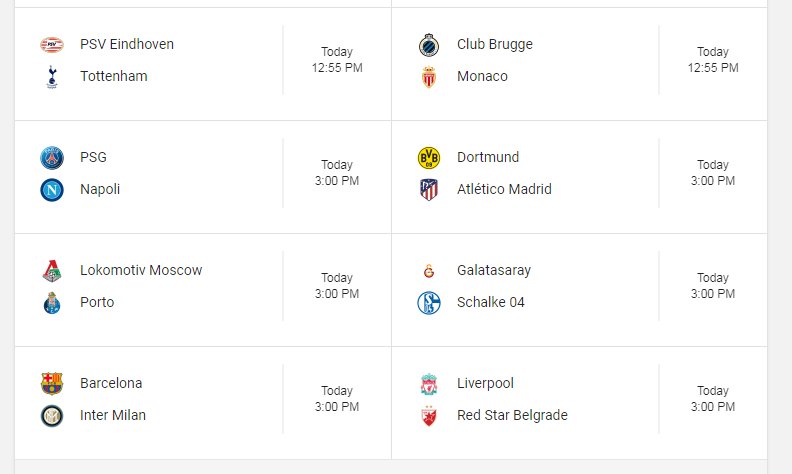Screen dimensions: 792x474
Task: Open the Inter Milan team link
Action: click(x=113, y=415)
